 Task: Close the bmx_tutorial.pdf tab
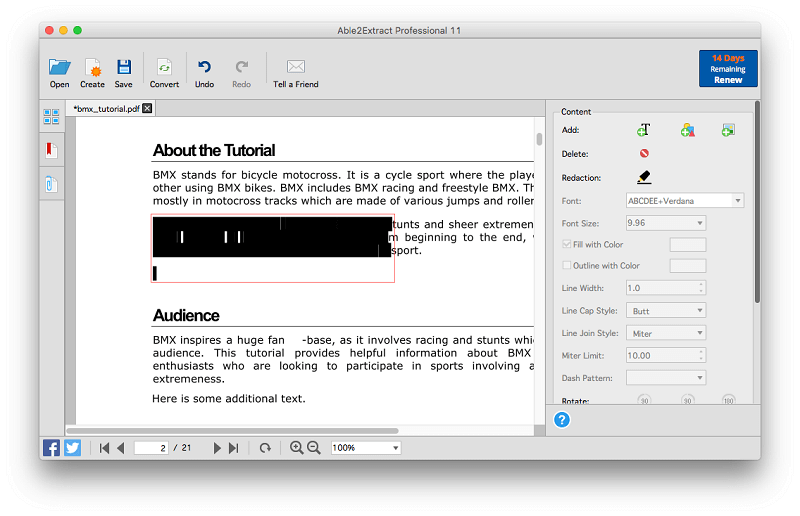pos(147,108)
